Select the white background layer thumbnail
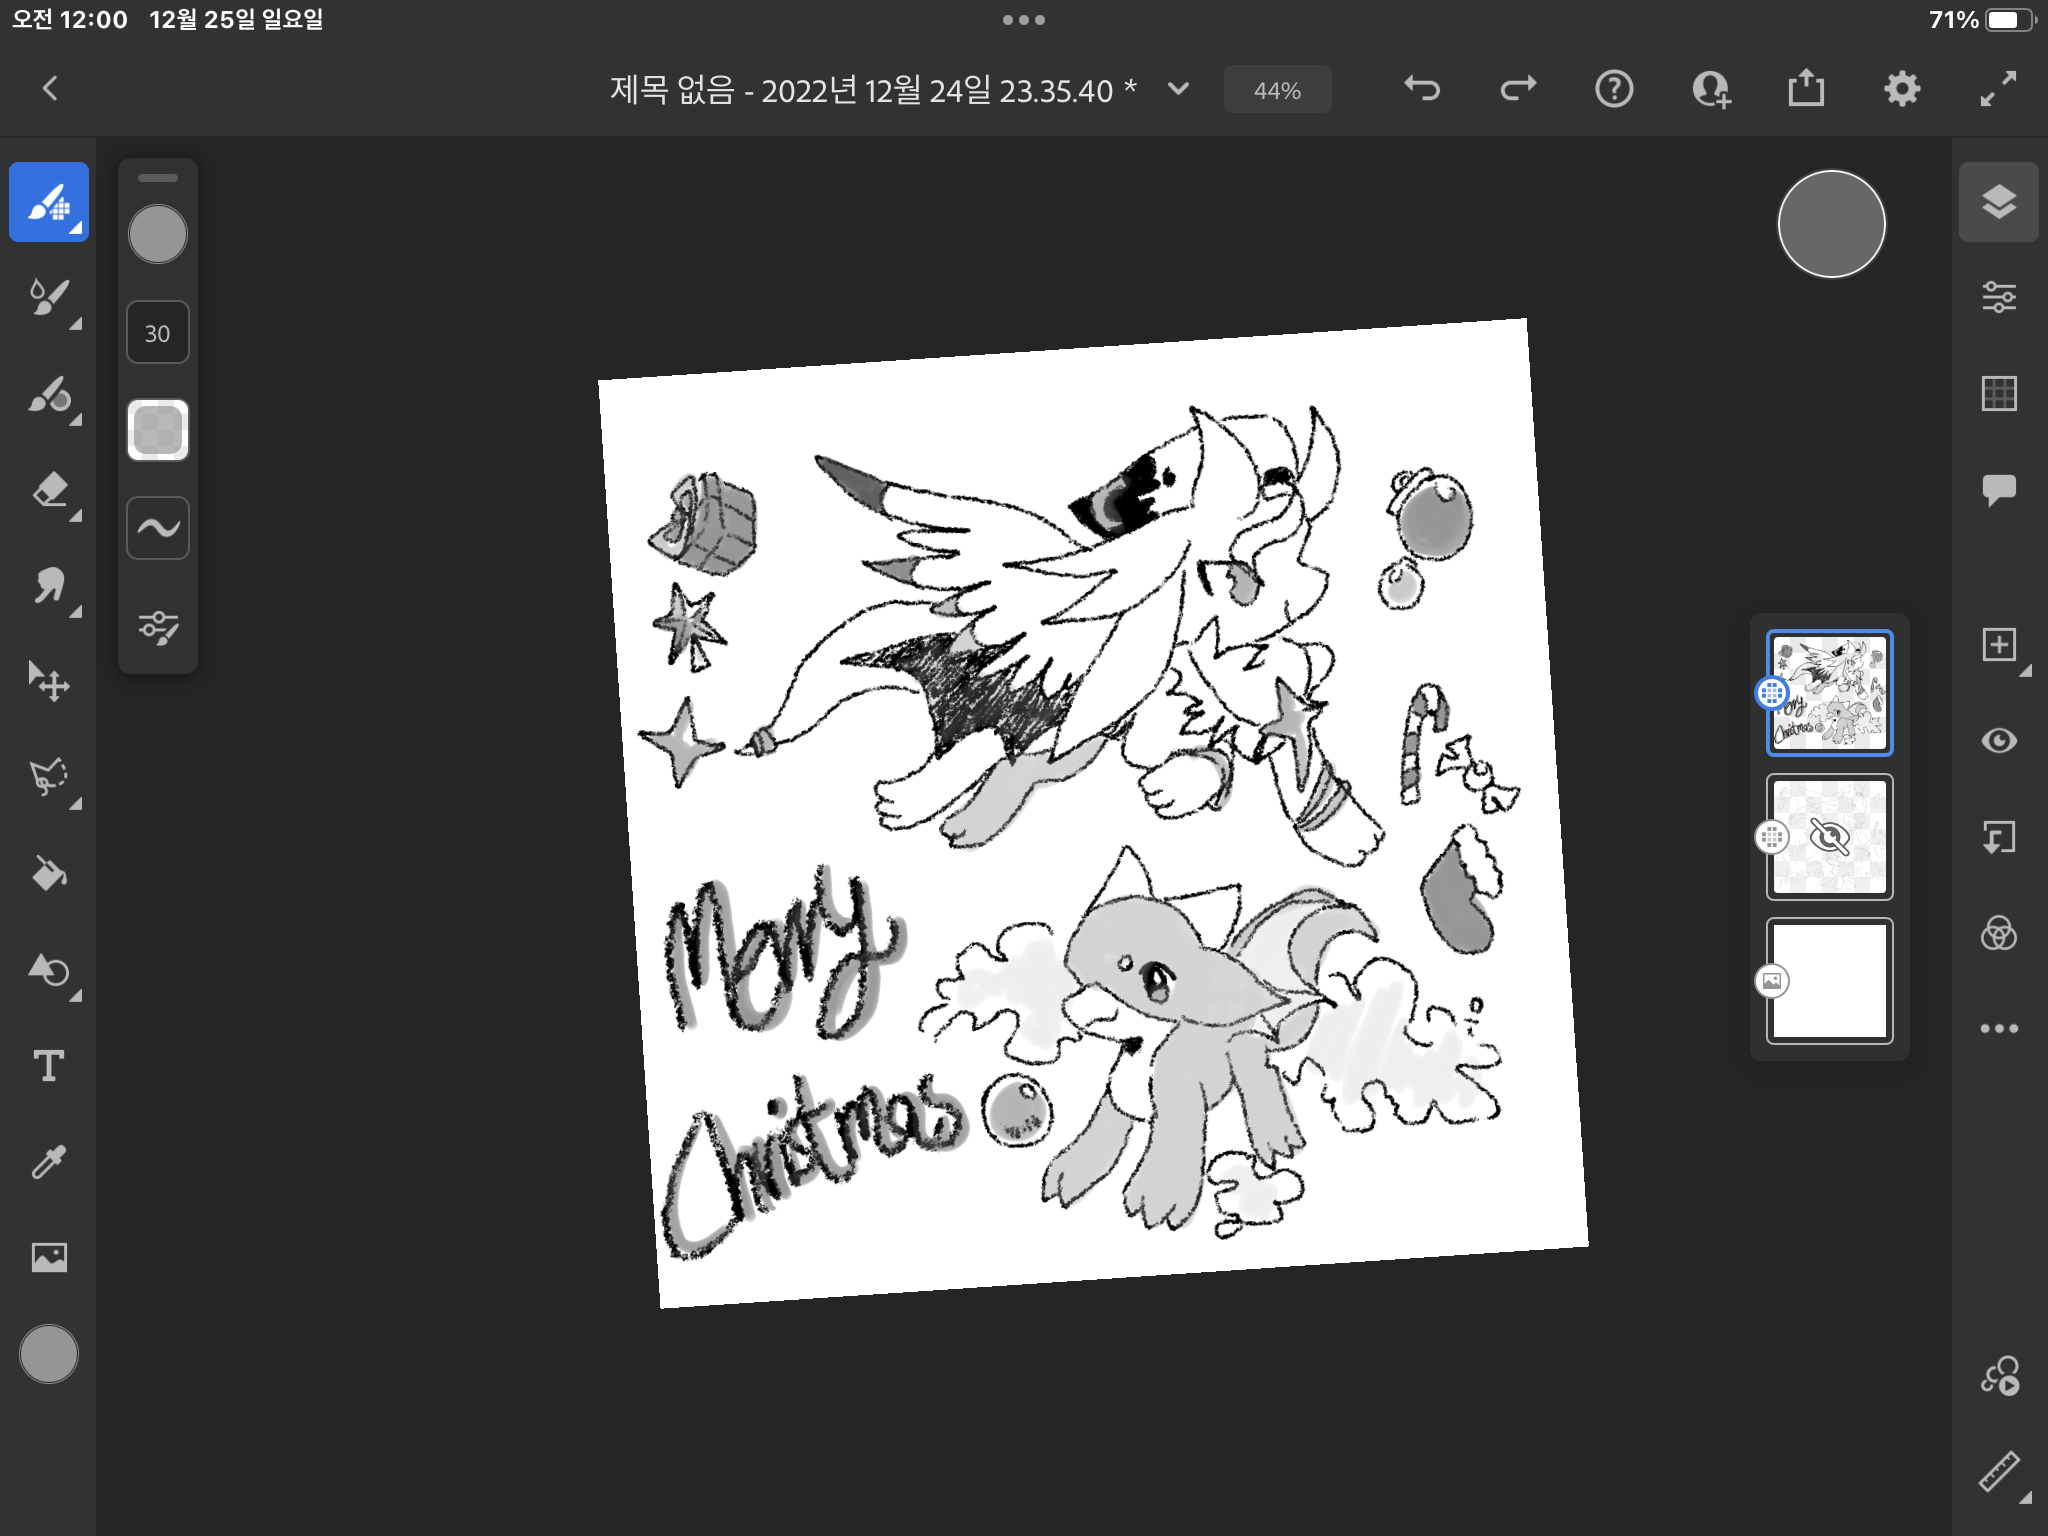Screen dimensions: 2048x1536 point(1829,981)
